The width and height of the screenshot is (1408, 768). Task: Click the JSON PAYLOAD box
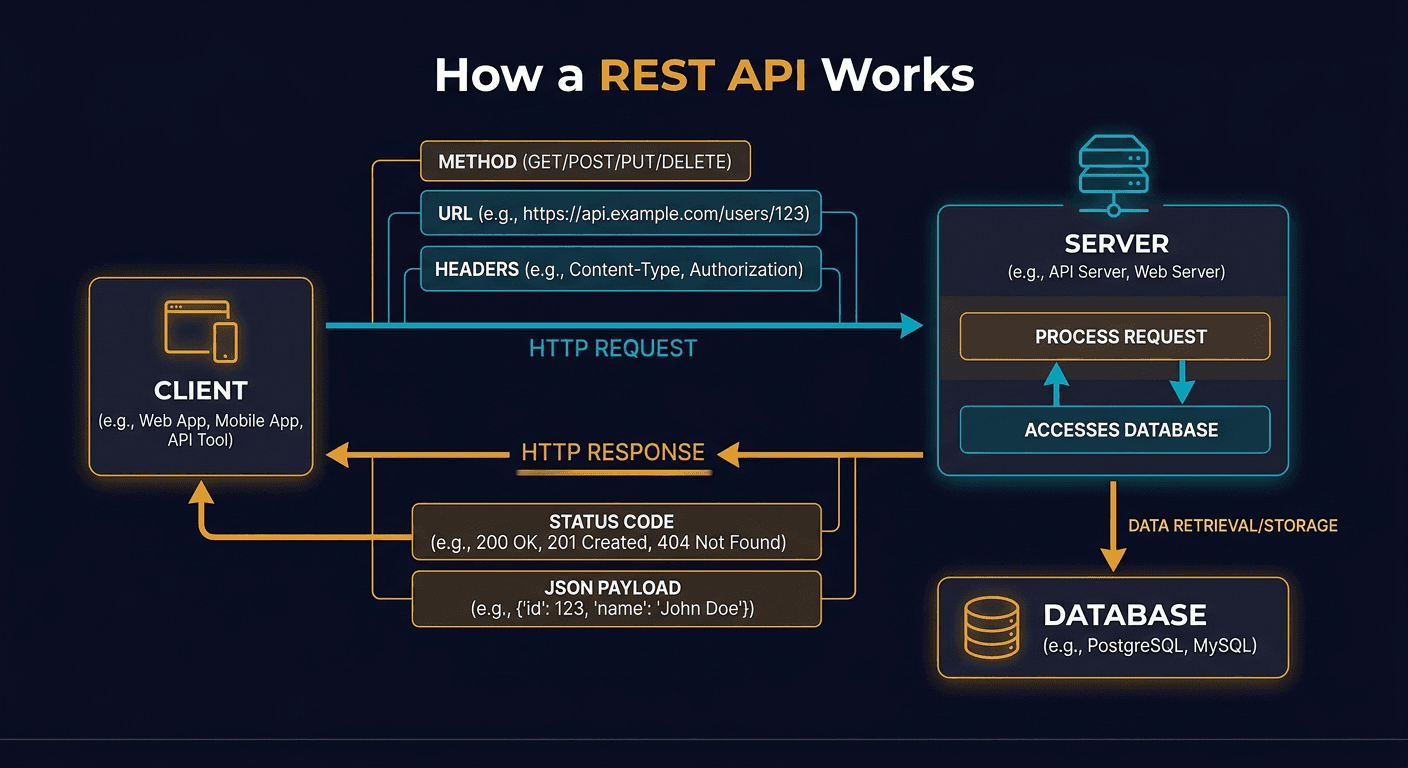(x=614, y=598)
